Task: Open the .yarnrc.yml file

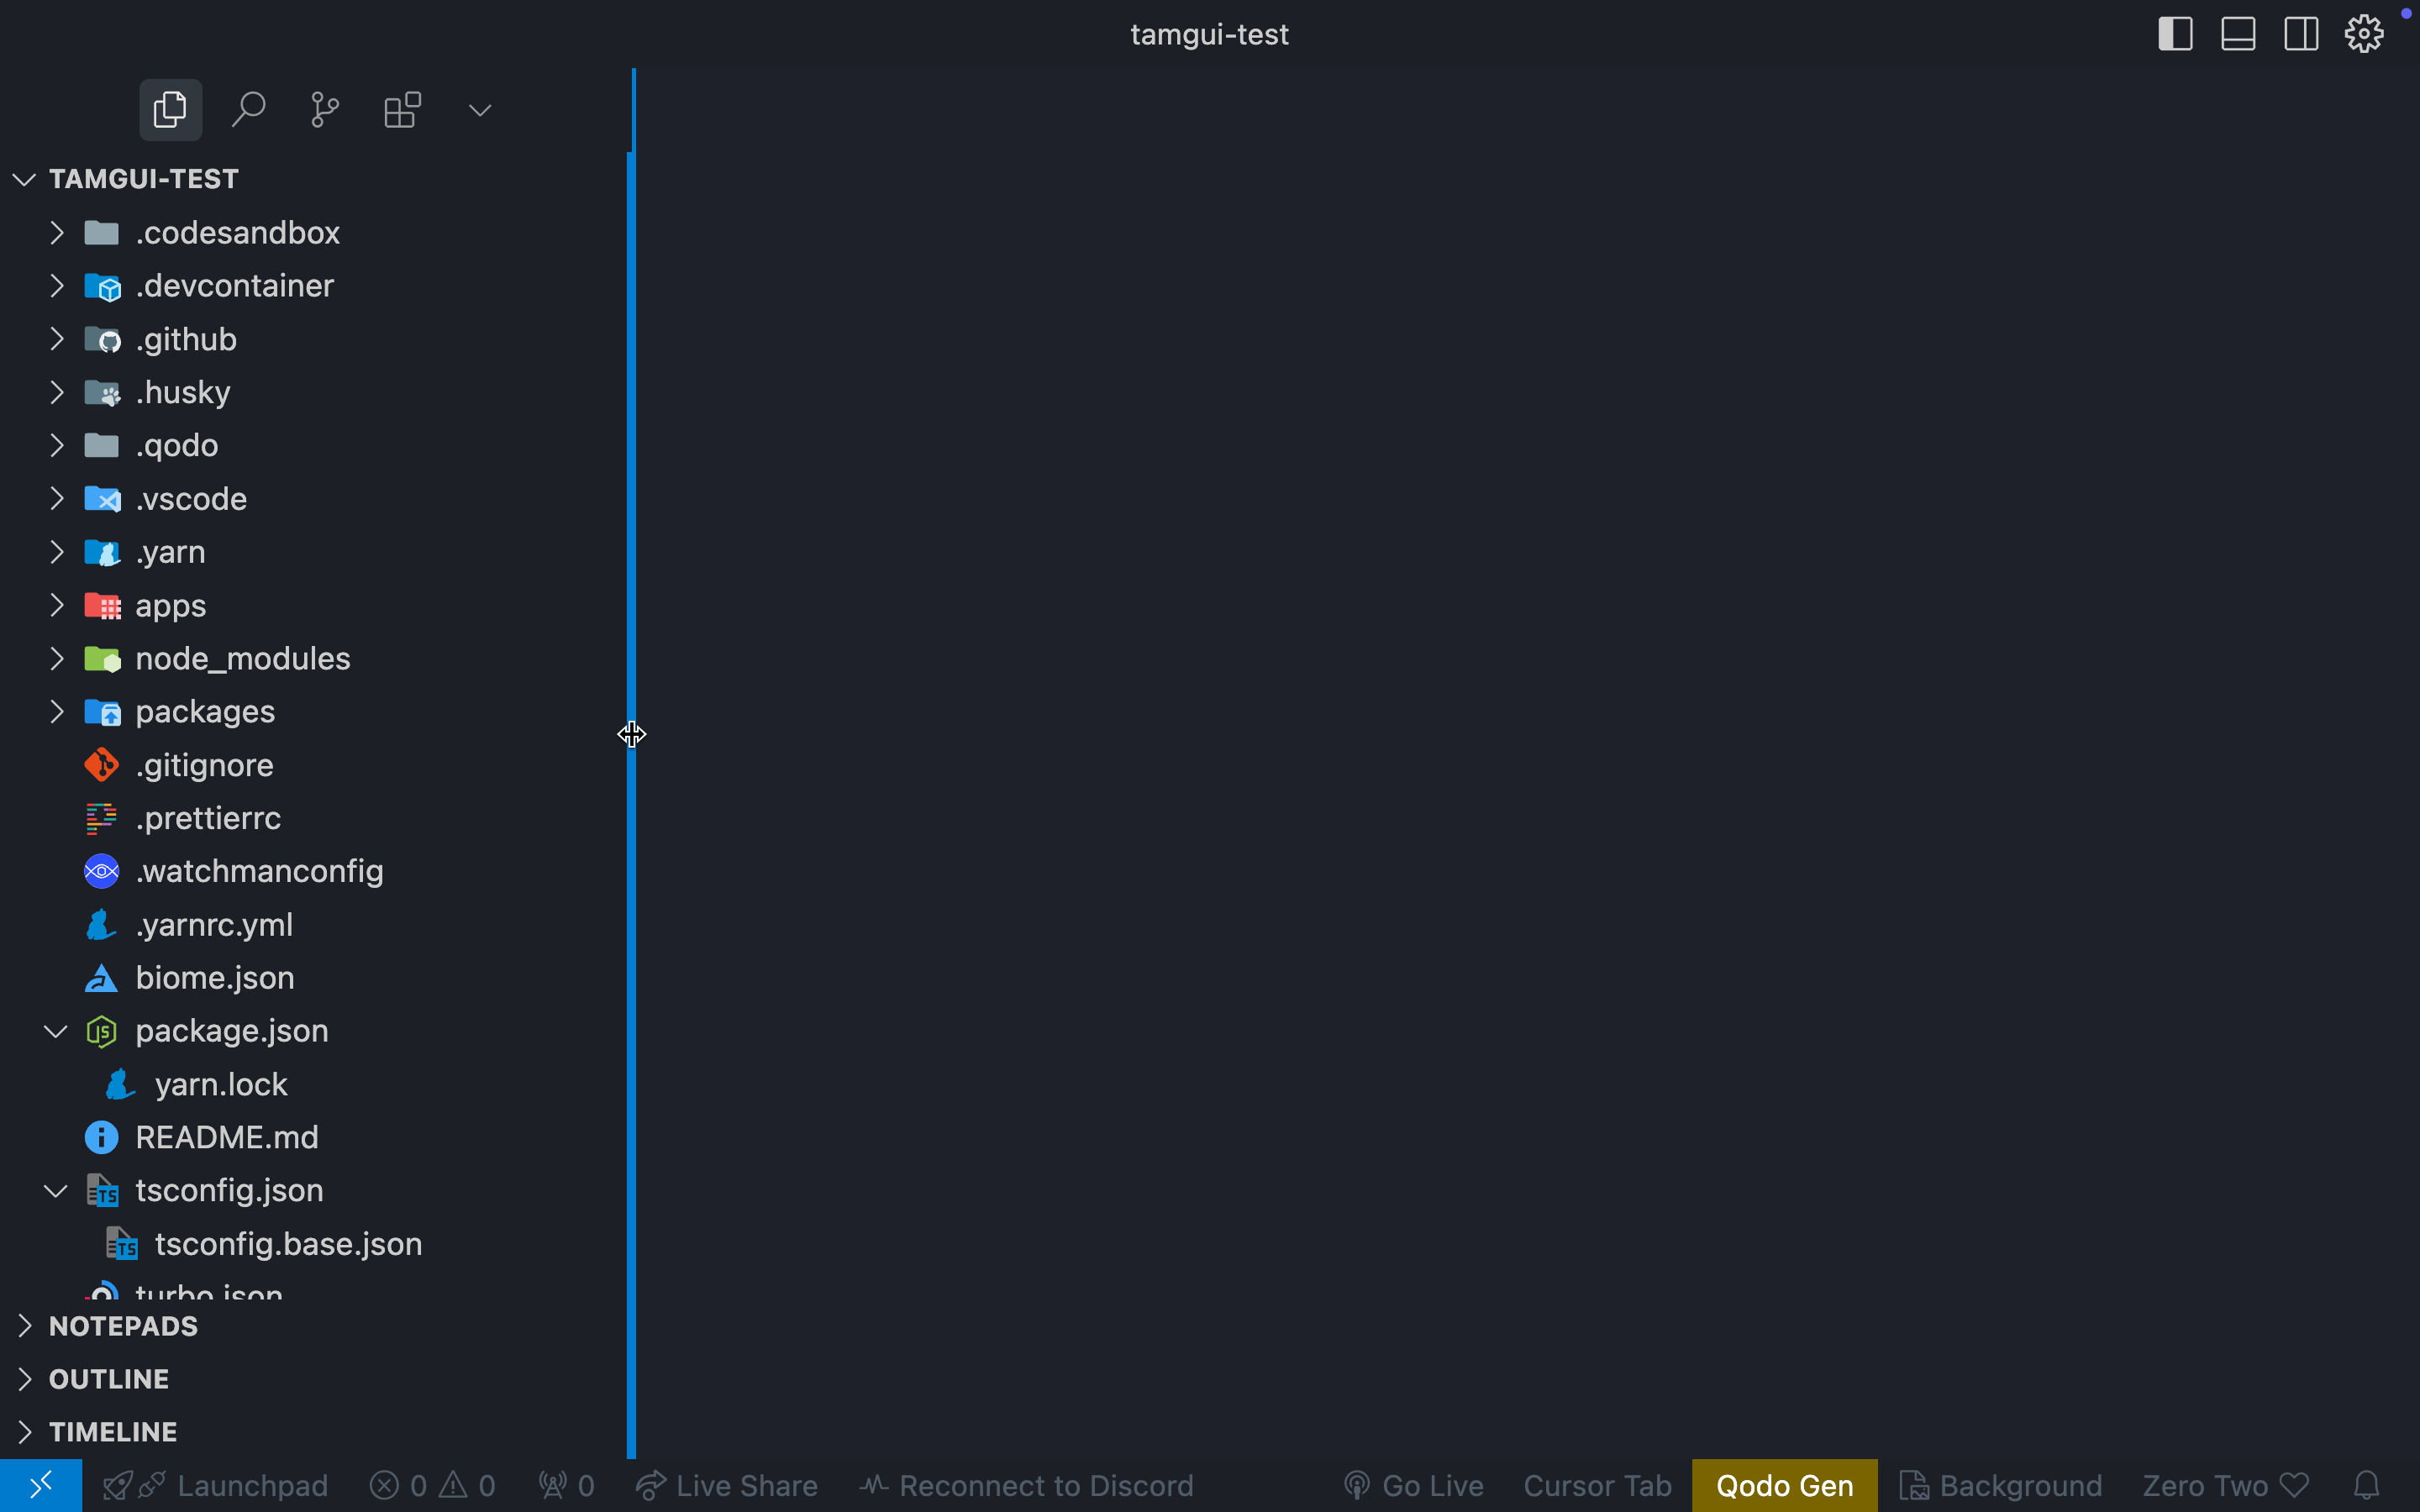Action: click(214, 925)
